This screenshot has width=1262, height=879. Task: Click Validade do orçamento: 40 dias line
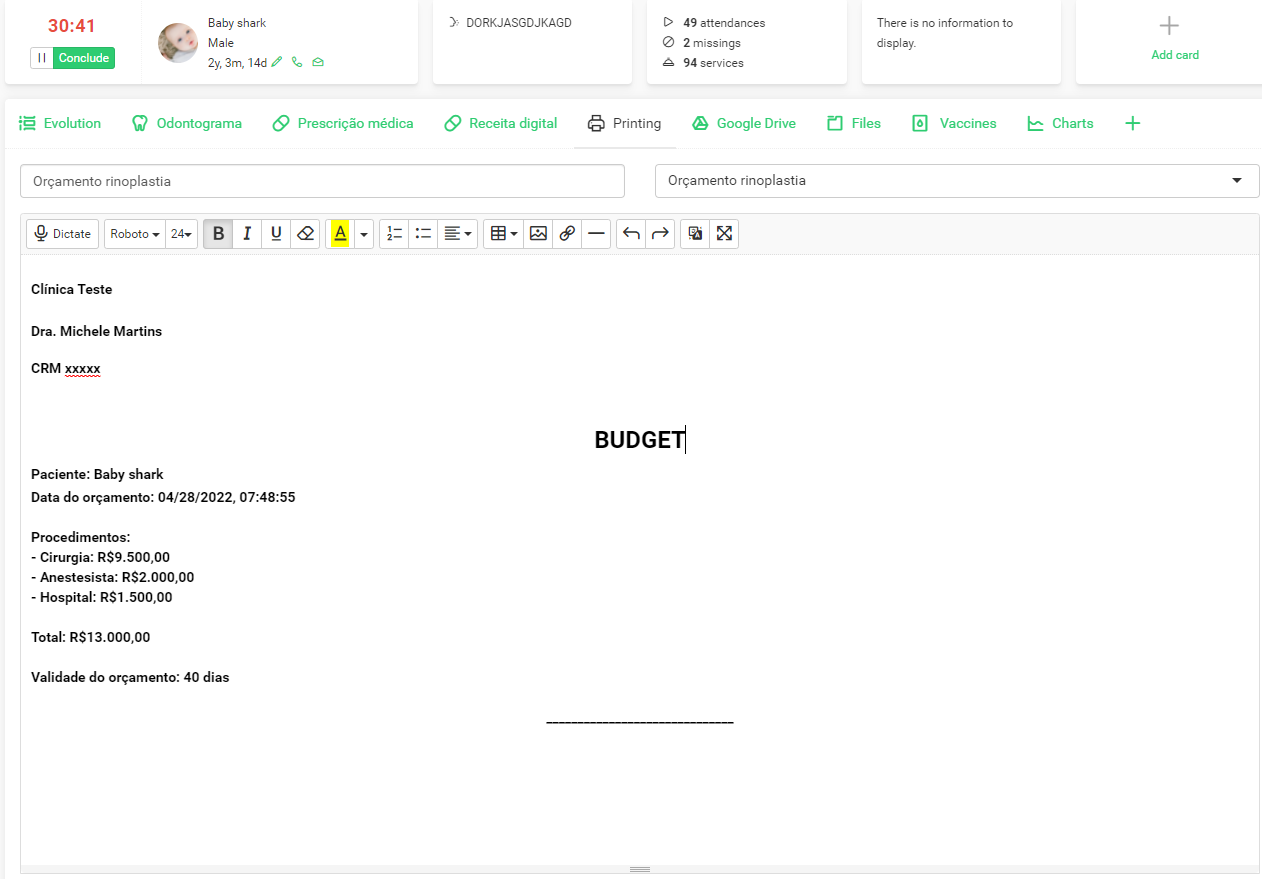tap(130, 677)
